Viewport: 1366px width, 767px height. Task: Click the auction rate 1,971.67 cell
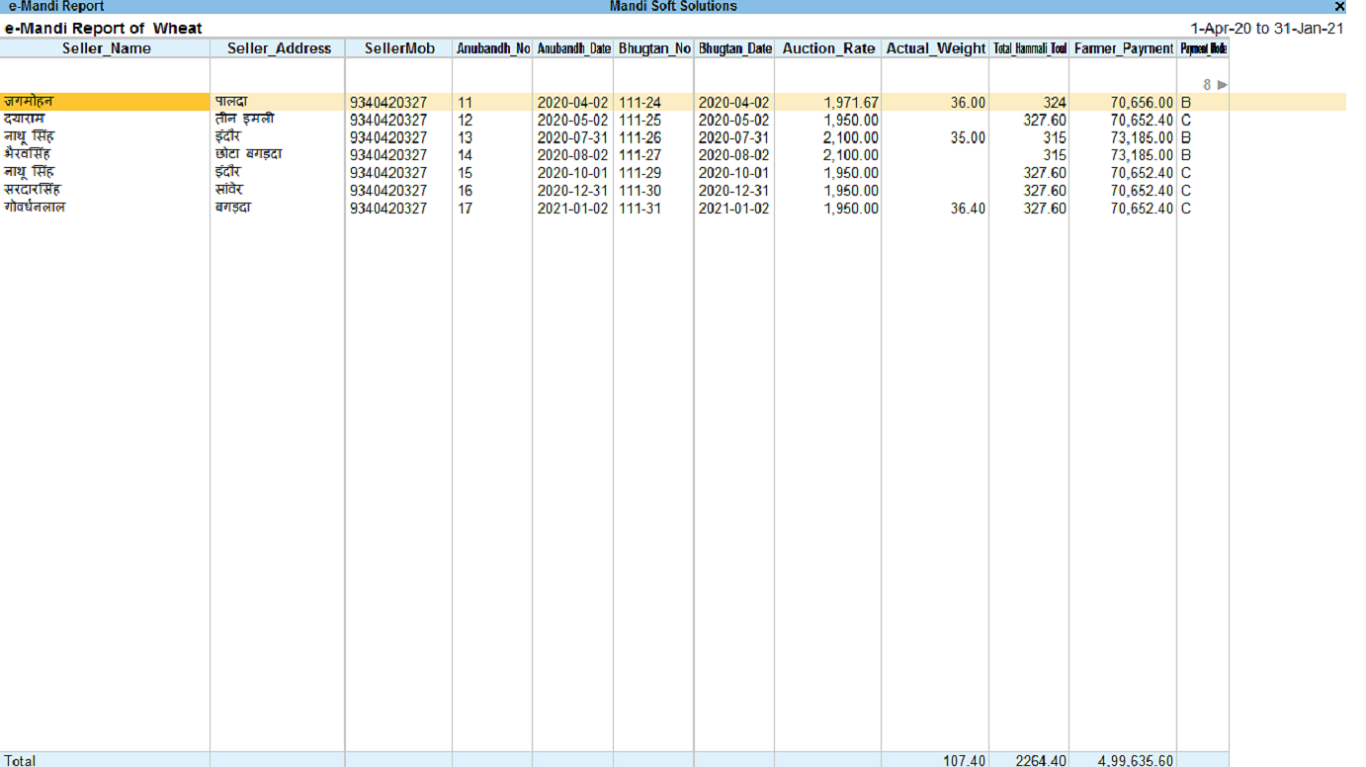coord(851,102)
